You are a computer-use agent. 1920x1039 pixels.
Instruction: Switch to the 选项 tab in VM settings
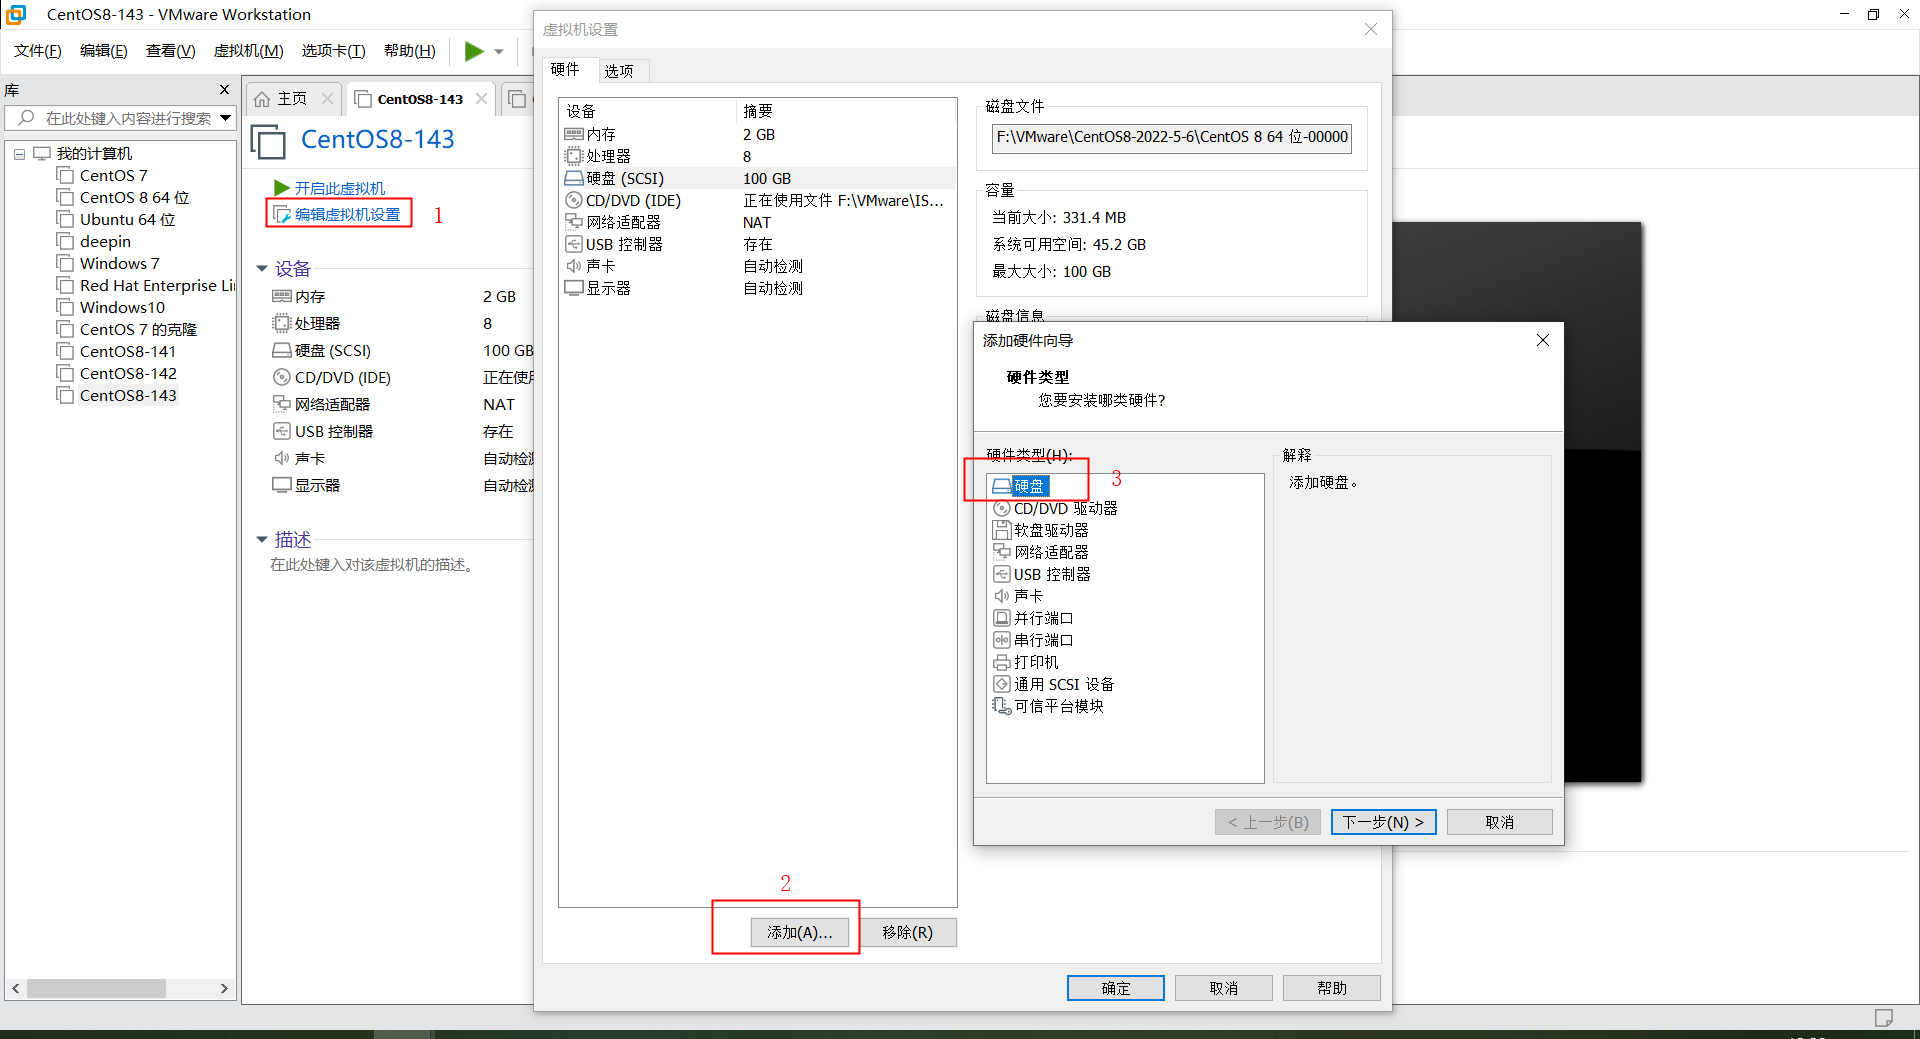coord(619,71)
